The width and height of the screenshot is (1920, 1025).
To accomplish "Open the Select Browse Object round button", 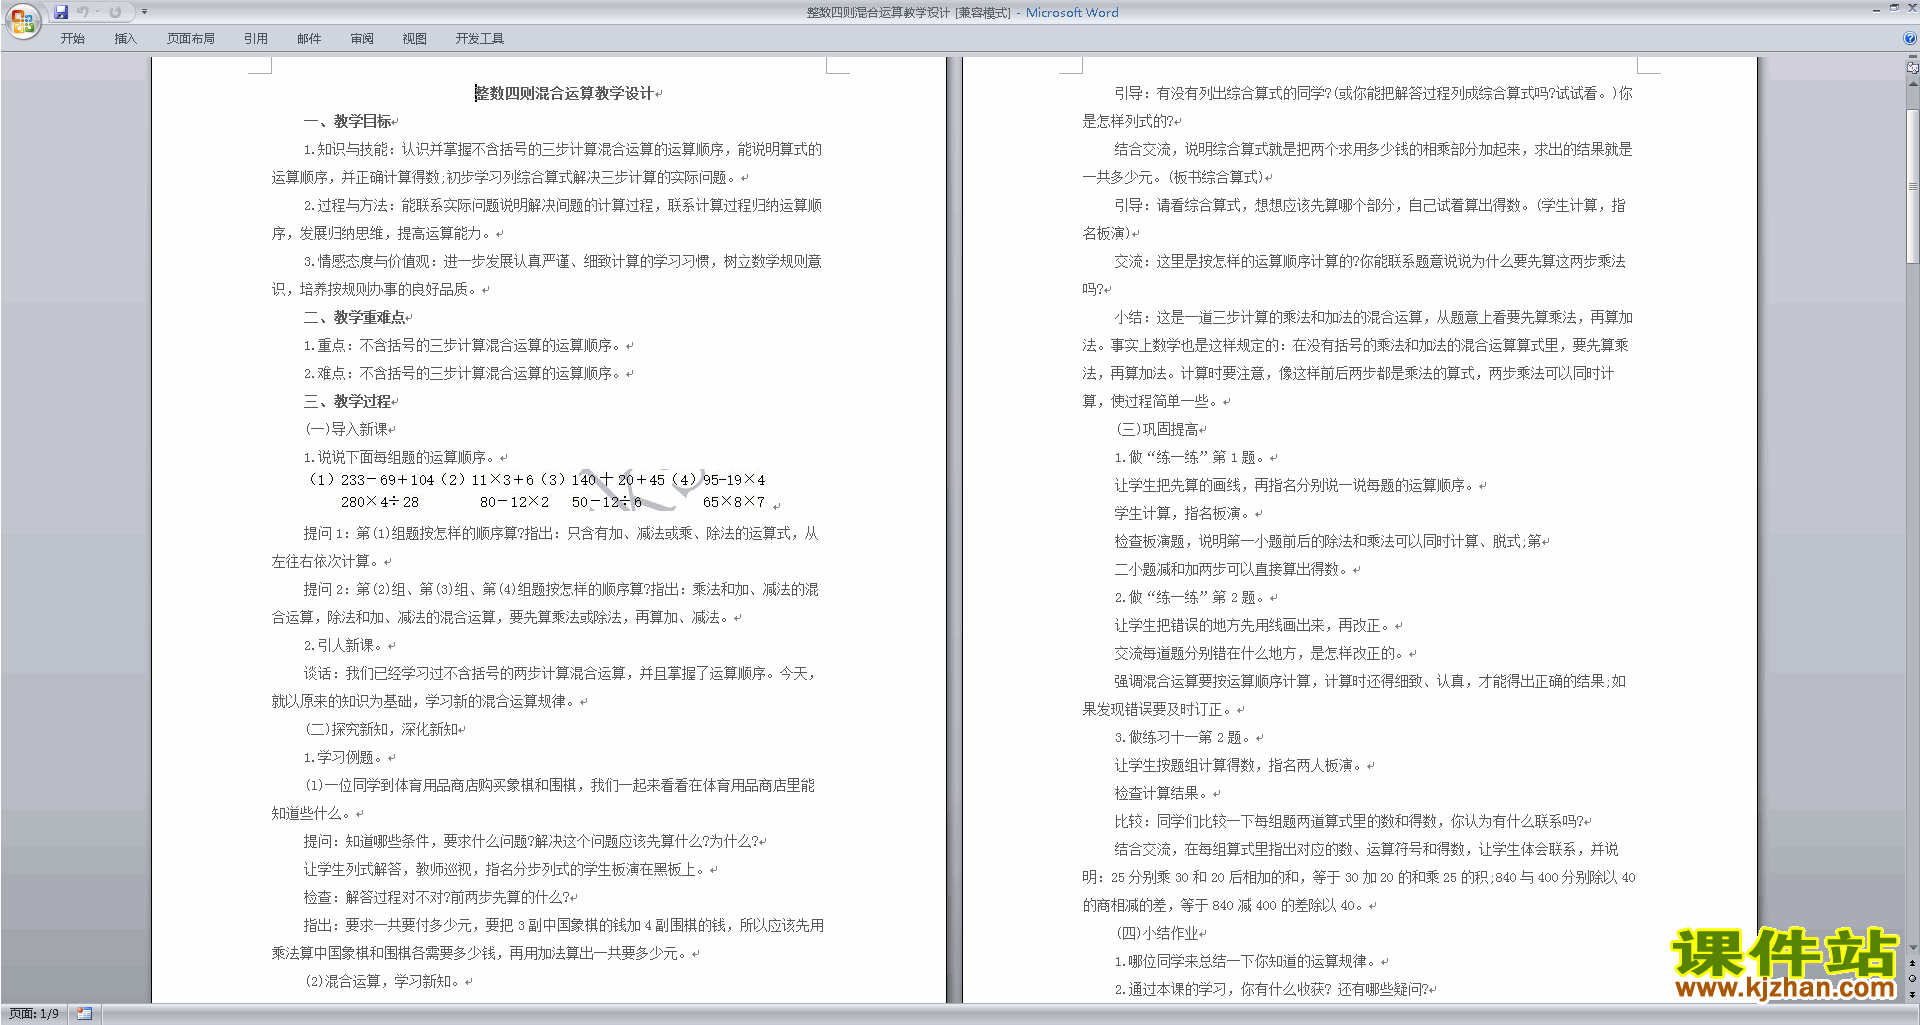I will pos(1912,979).
